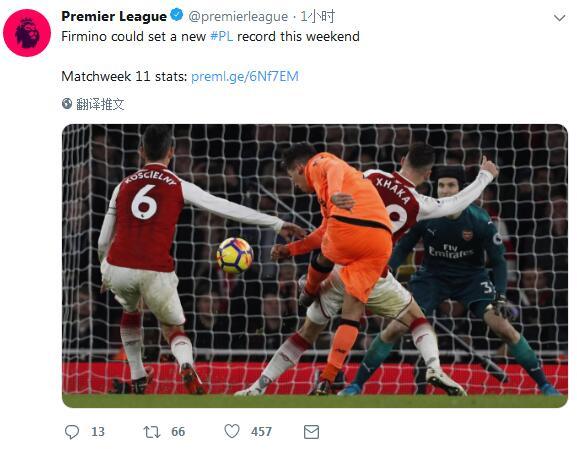Open the preml.ge/6Nf7EM stats link
The width and height of the screenshot is (577, 449).
point(245,77)
